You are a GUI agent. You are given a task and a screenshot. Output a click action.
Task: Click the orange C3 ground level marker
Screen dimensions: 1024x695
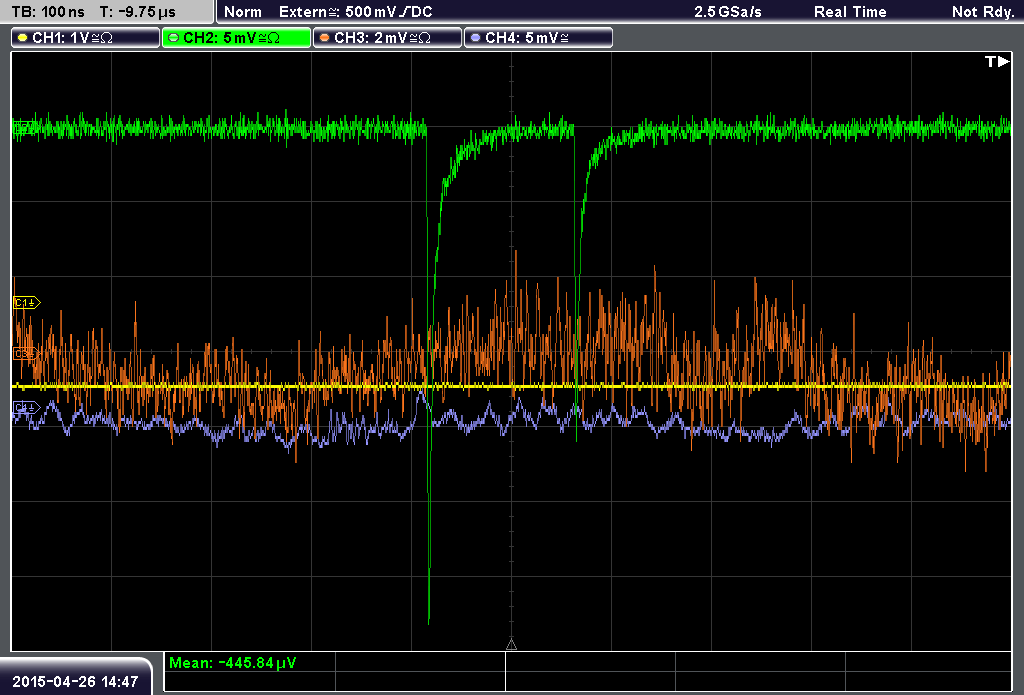coord(25,354)
